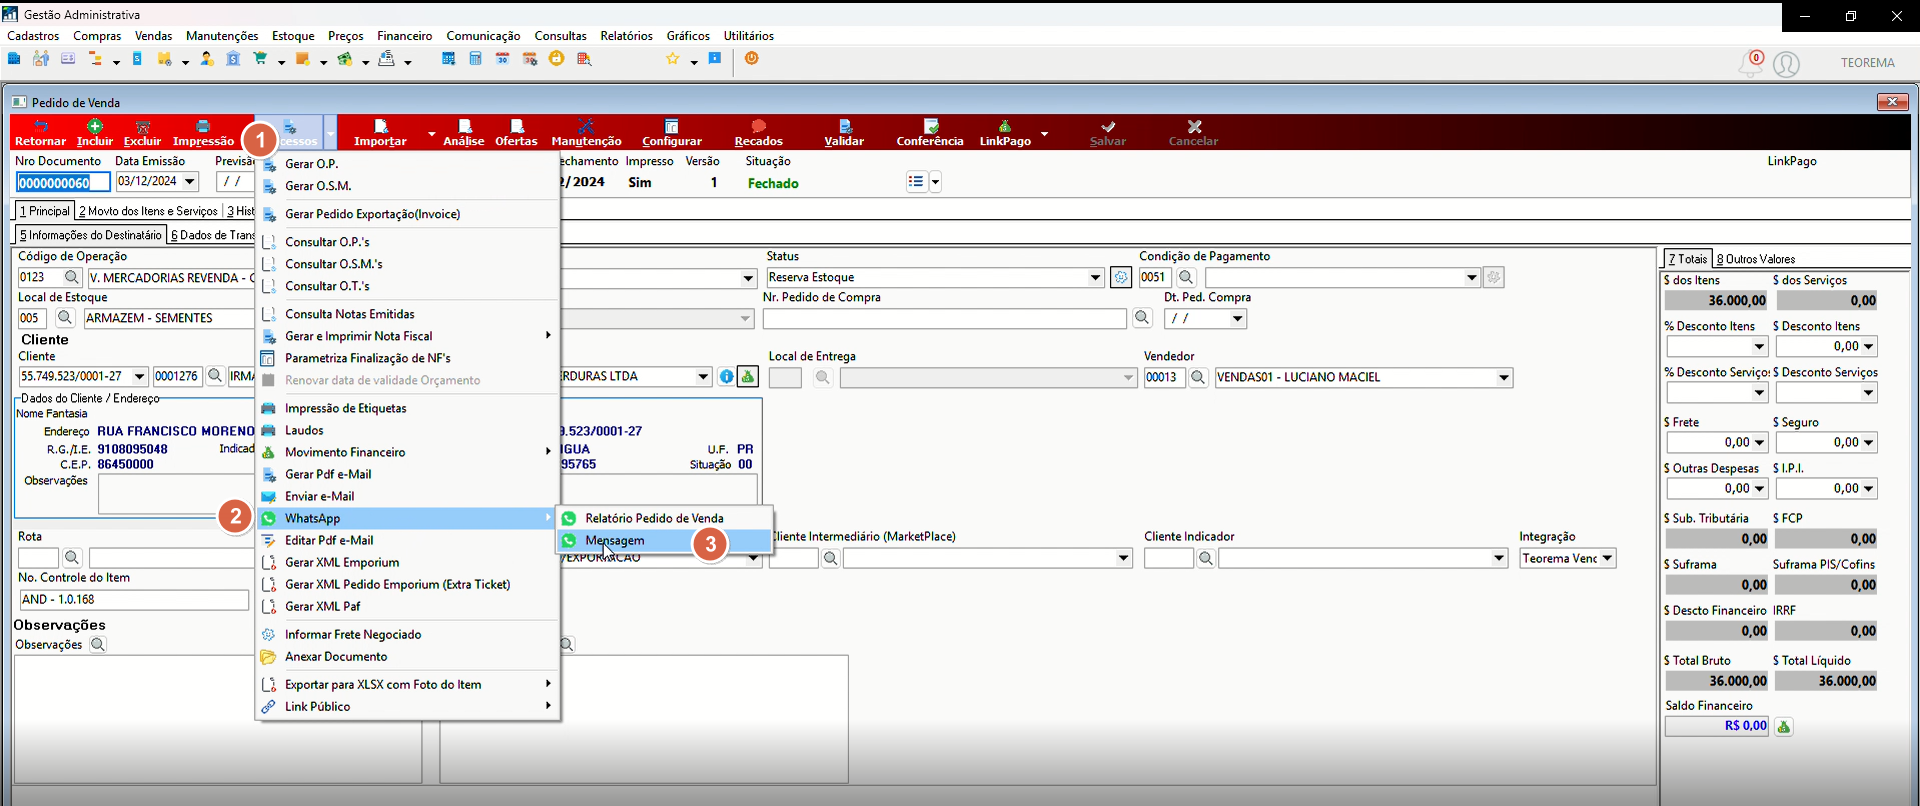This screenshot has height=806, width=1920.
Task: Open the Análise tool
Action: [x=464, y=132]
